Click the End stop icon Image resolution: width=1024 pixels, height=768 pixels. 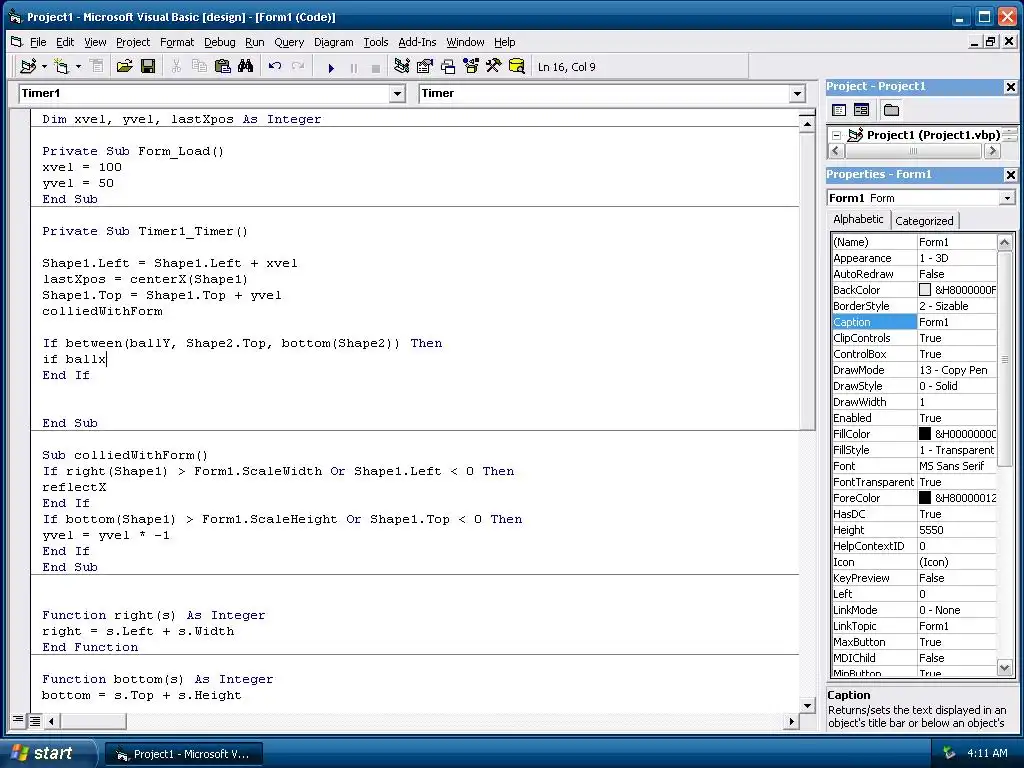tap(376, 67)
